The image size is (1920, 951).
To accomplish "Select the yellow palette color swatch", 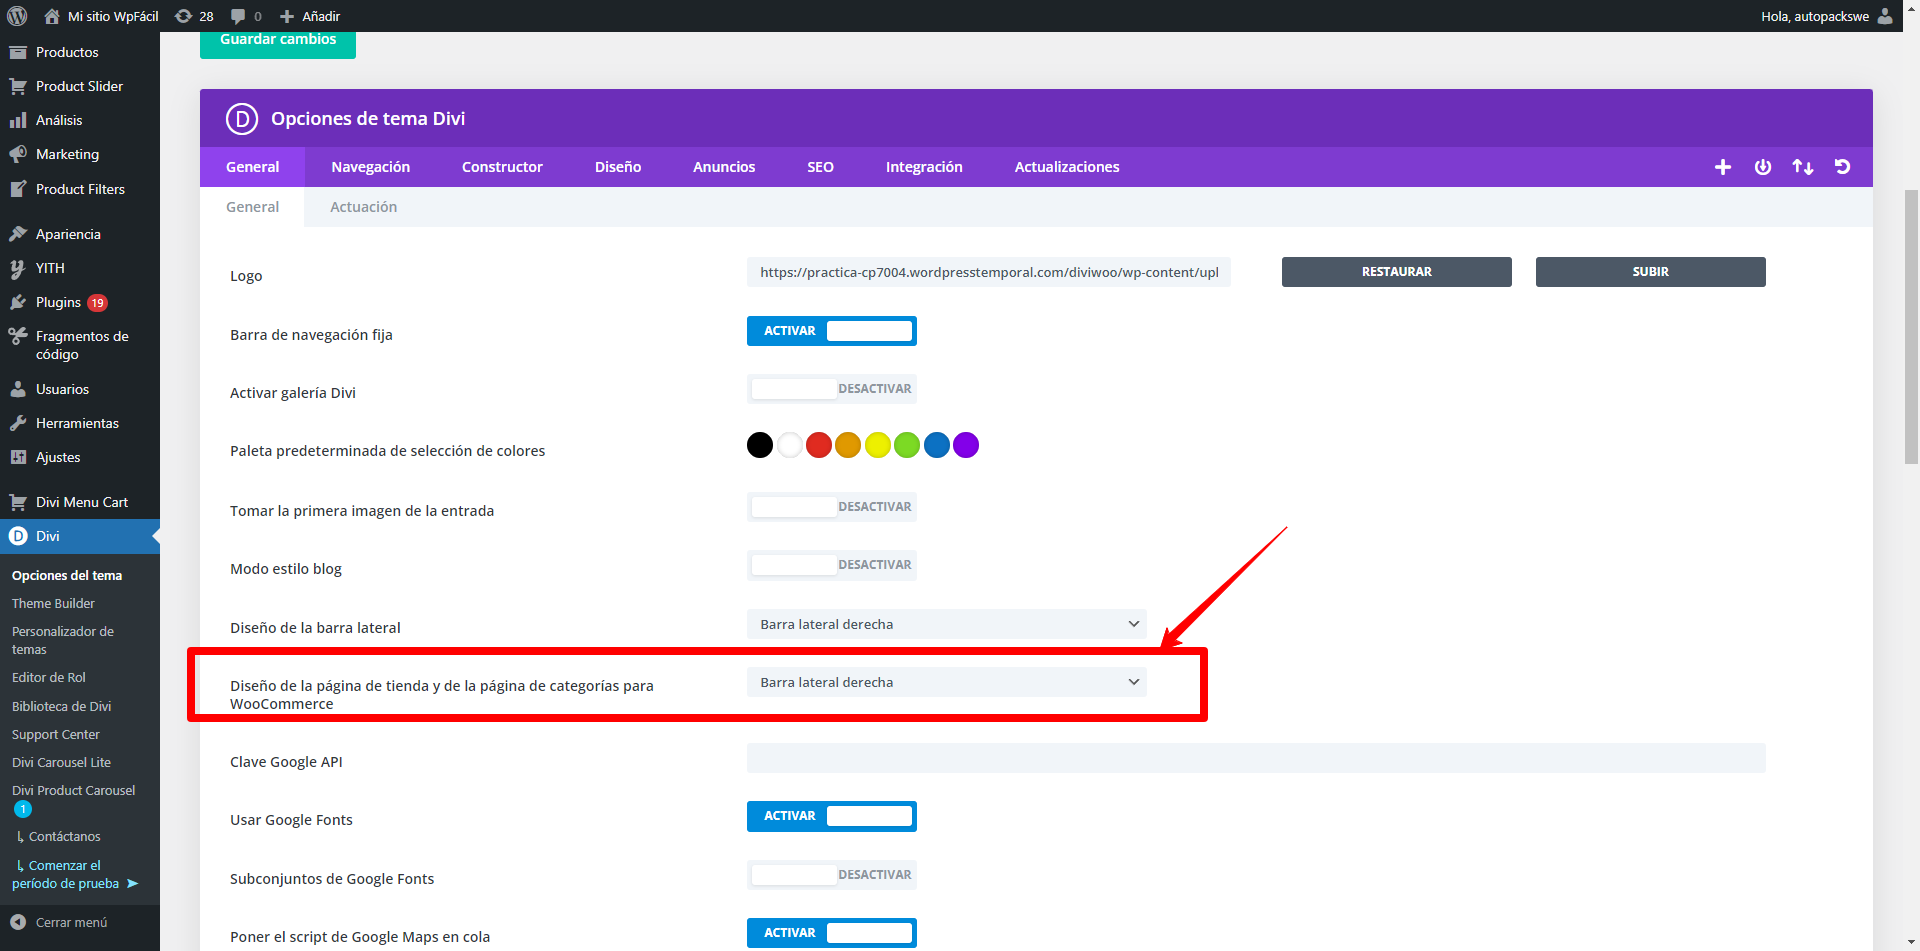I will [x=878, y=445].
